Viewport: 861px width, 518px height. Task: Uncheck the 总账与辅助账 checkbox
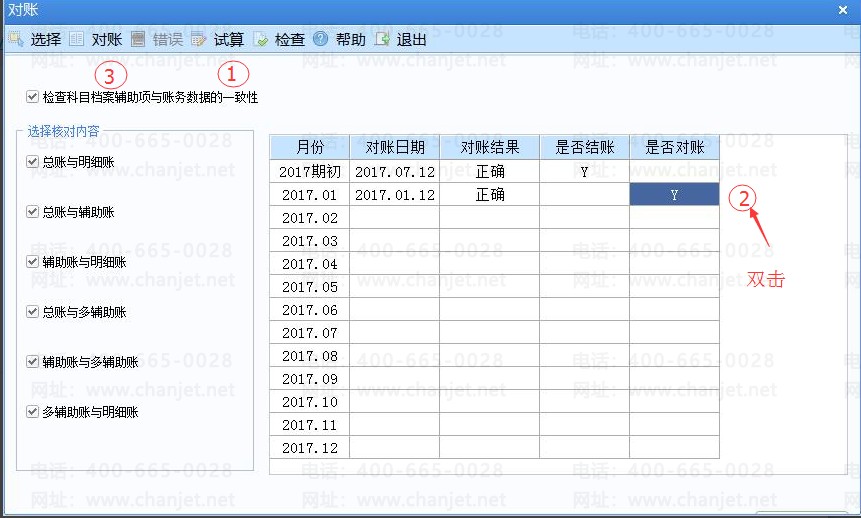[x=32, y=211]
